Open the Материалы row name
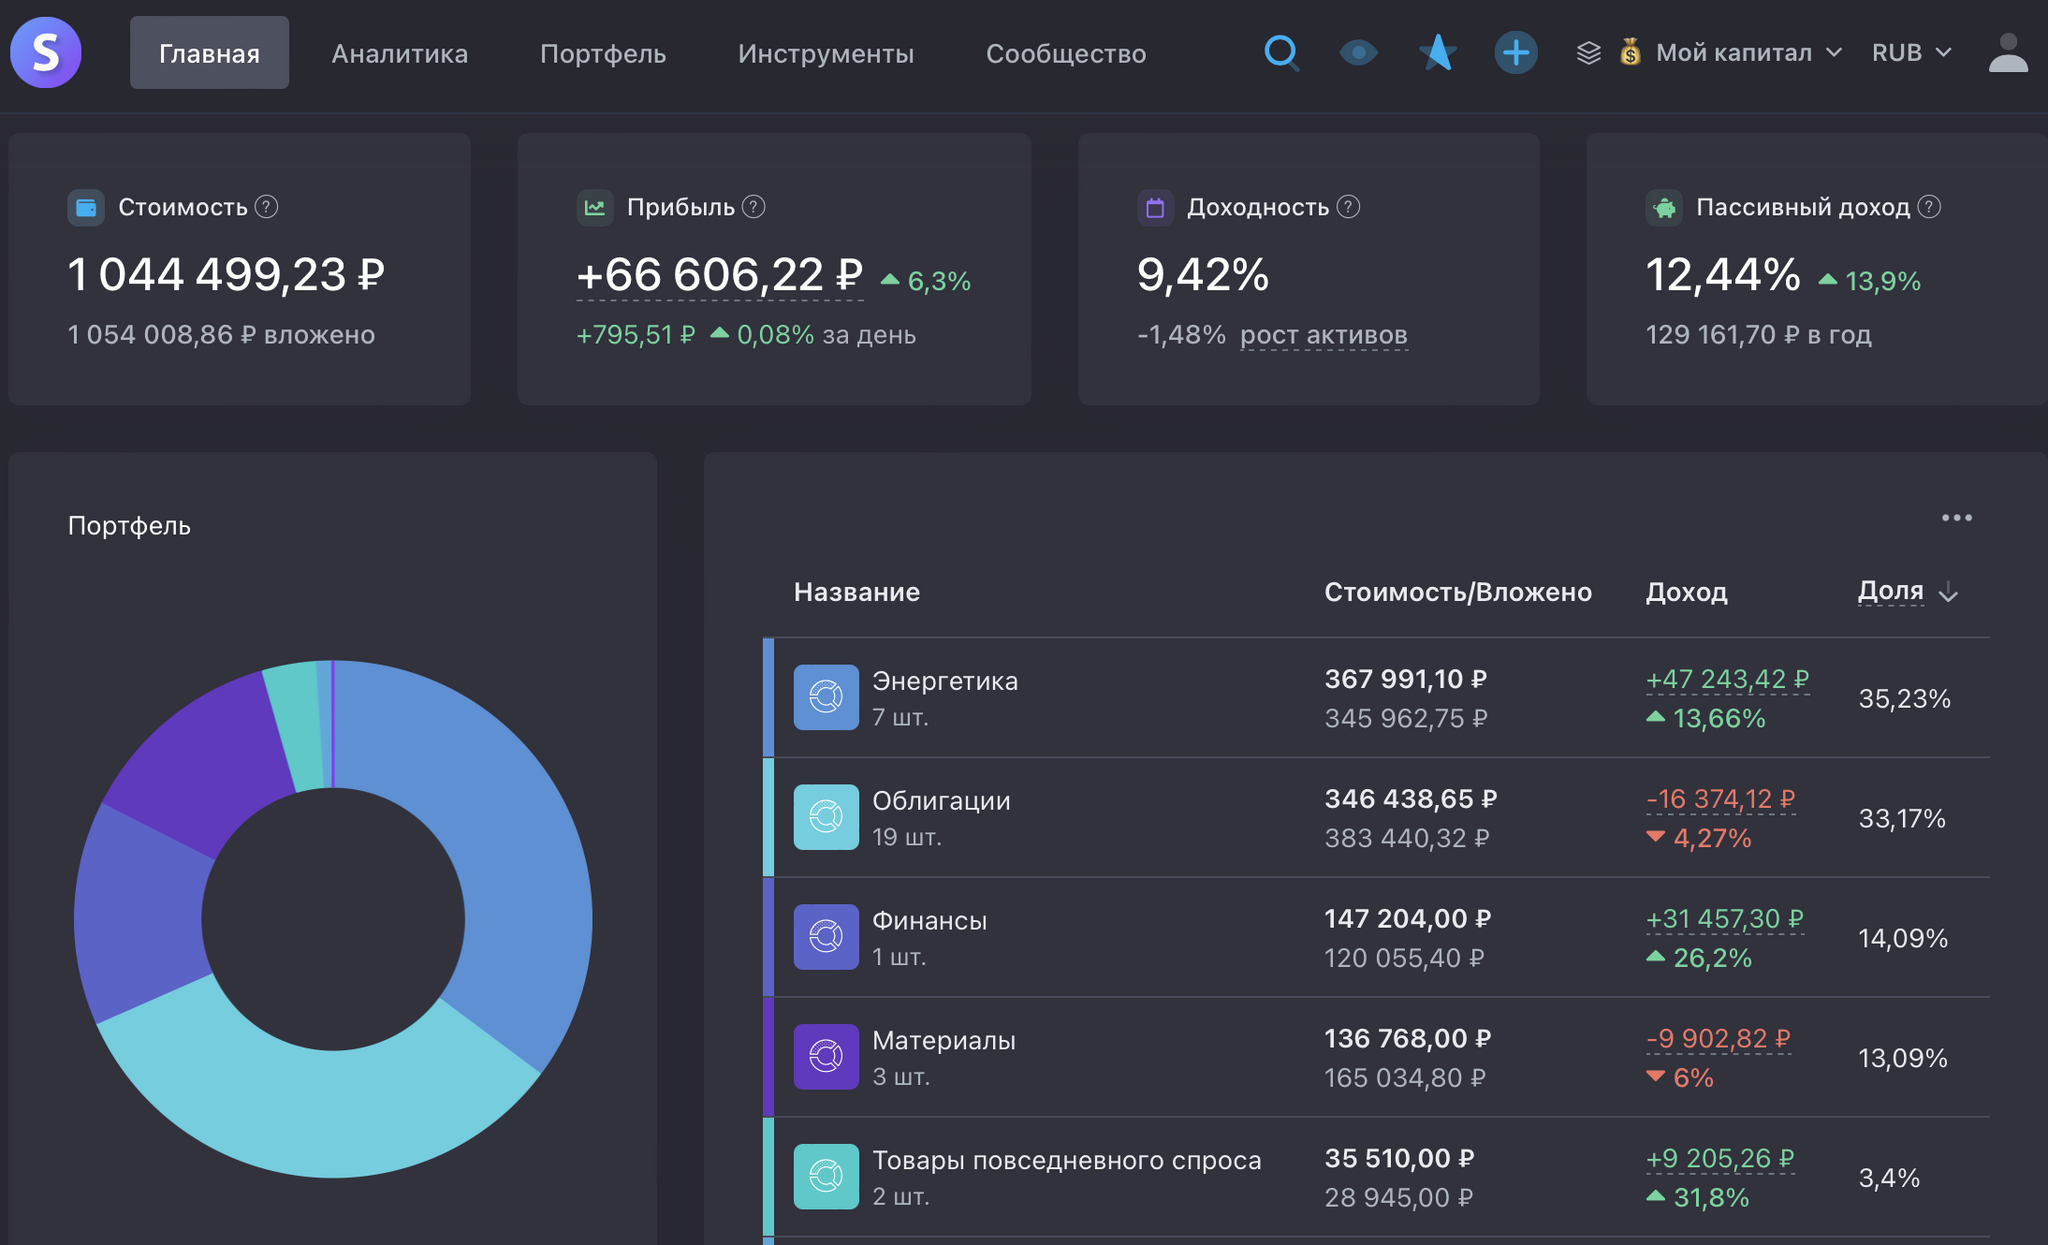 pos(944,1041)
